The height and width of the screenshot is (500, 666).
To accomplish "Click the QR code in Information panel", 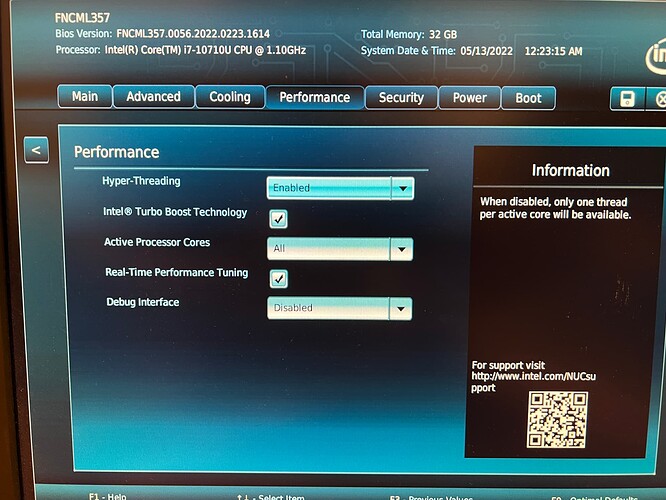I will point(557,420).
